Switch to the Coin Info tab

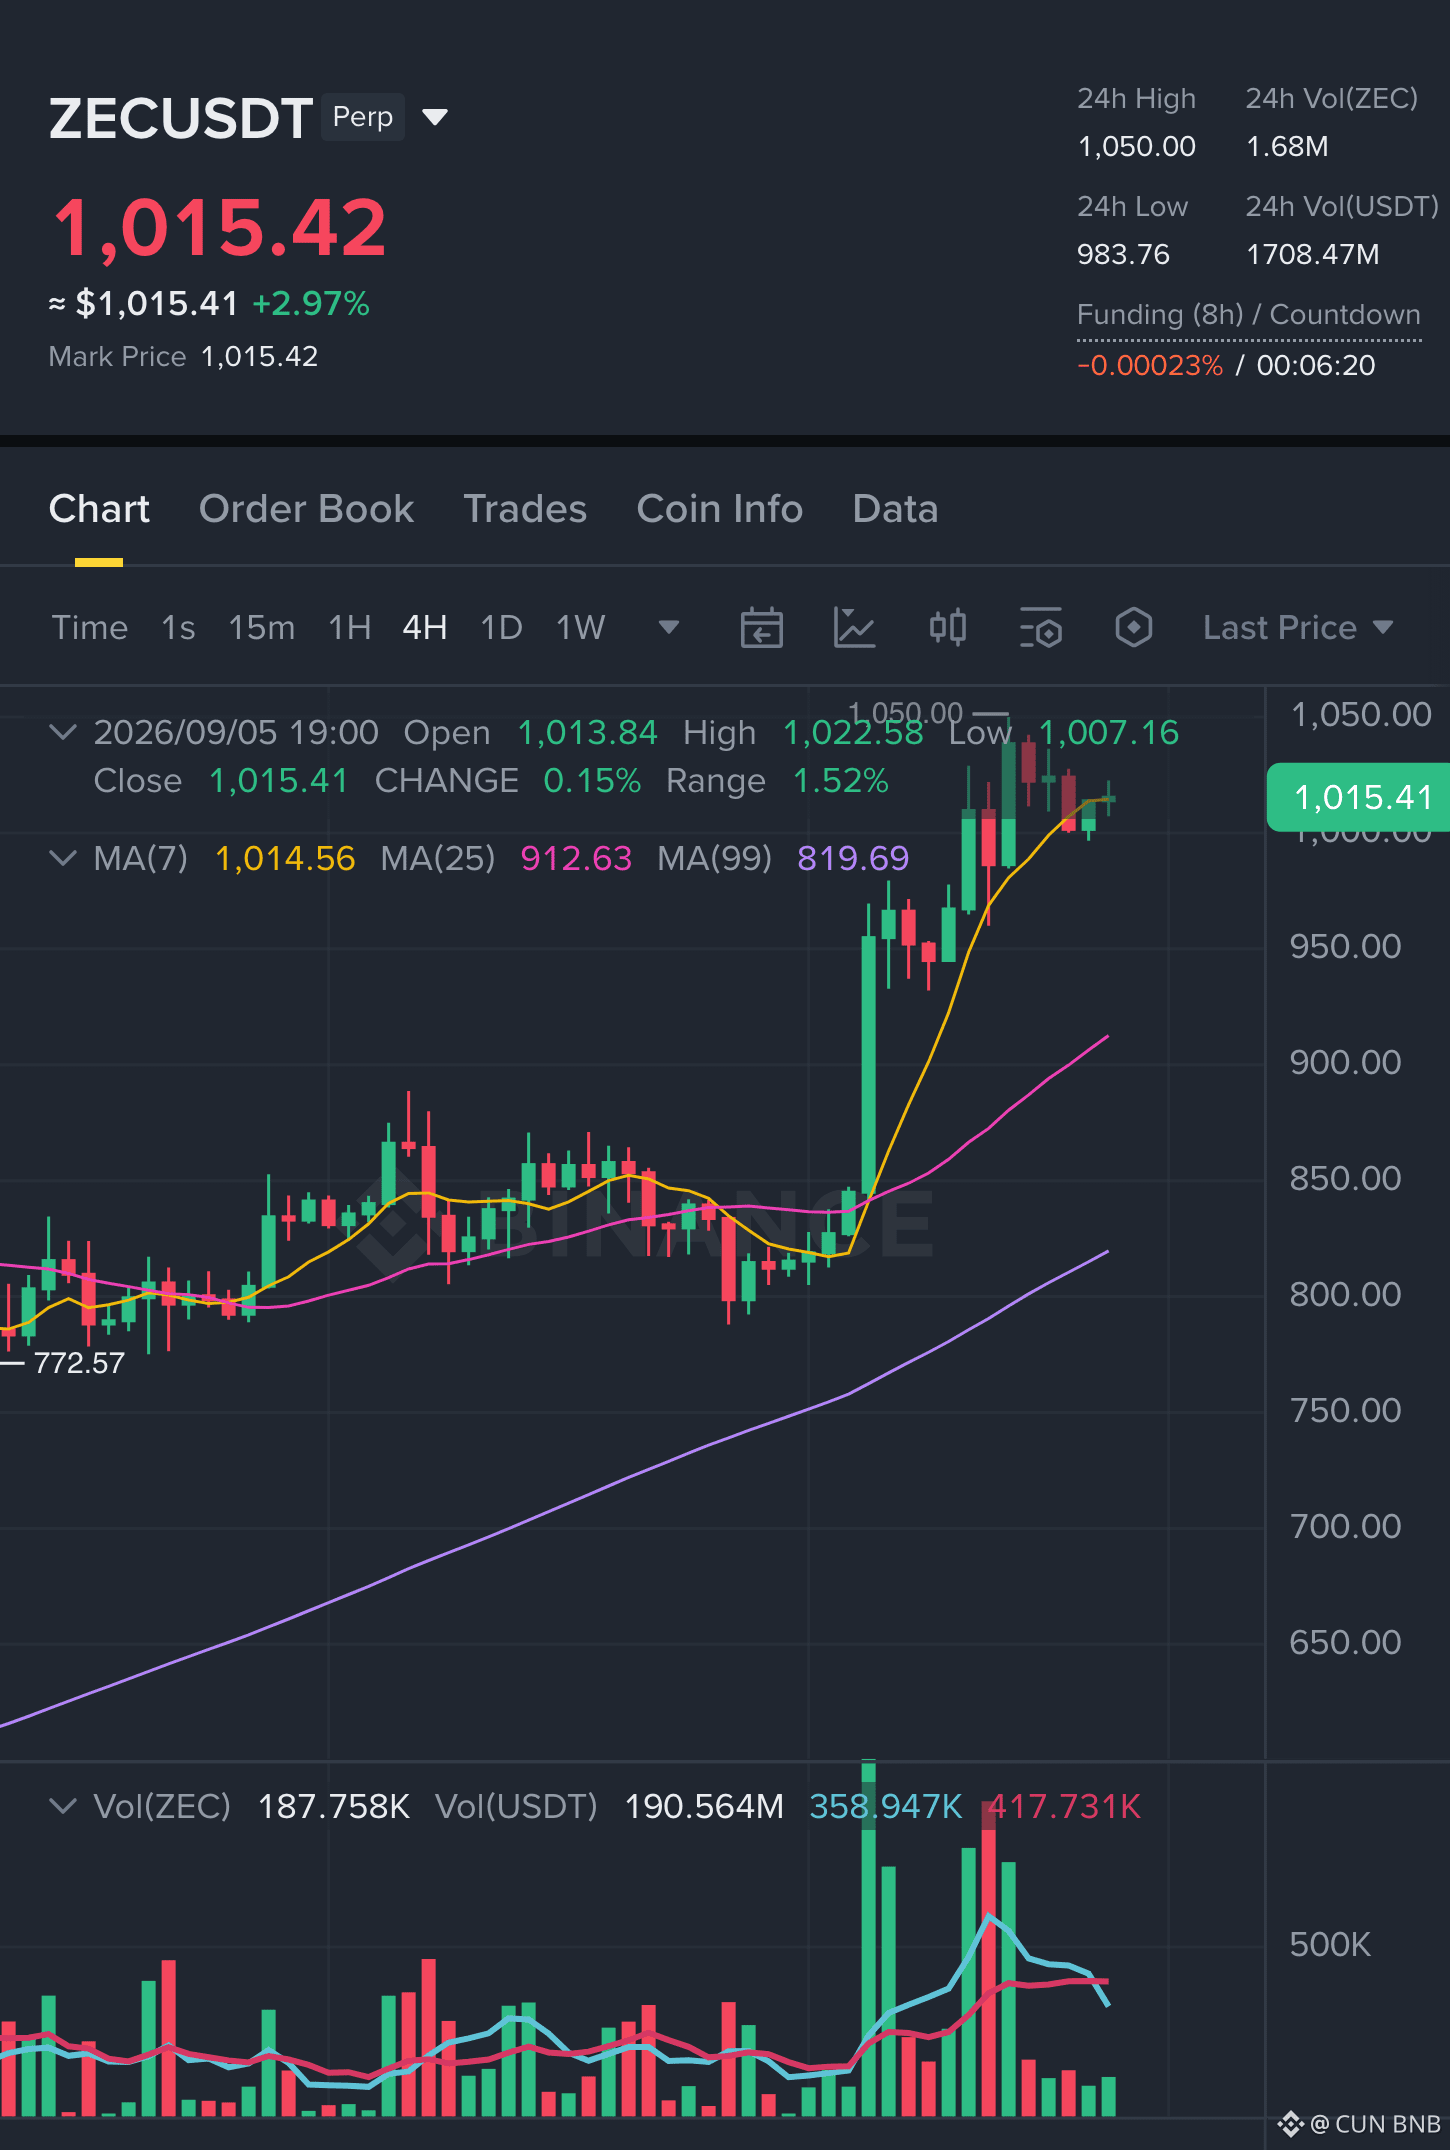click(719, 509)
